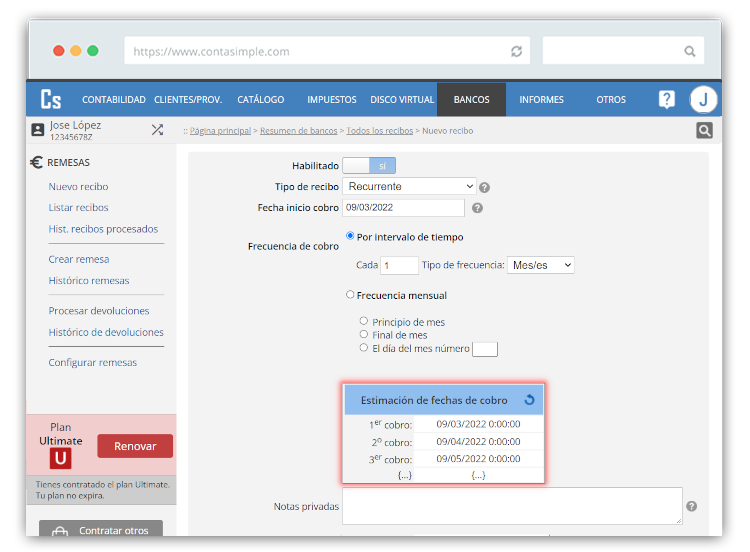Image resolution: width=750 pixels, height=552 pixels.
Task: Click the 09/05/2022 0:00:00 third cobro date
Action: (478, 459)
